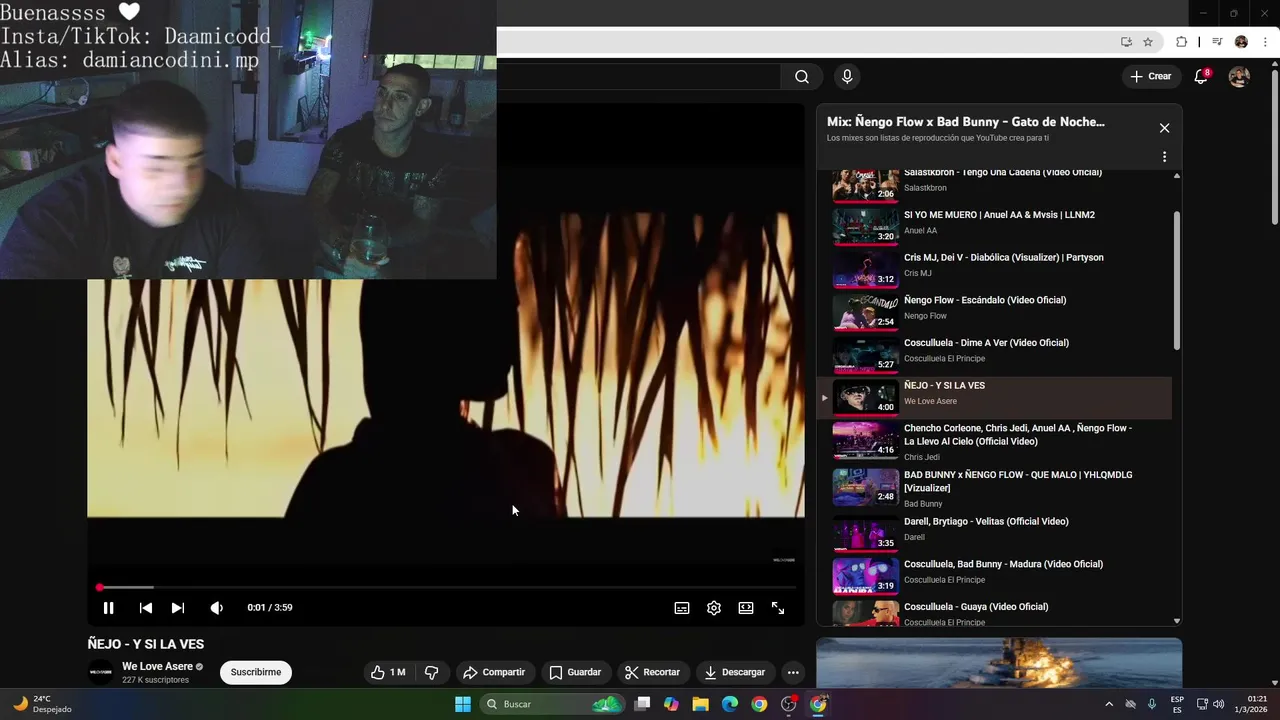Toggle theater mode on the player
This screenshot has height=720, width=1280.
coord(746,608)
